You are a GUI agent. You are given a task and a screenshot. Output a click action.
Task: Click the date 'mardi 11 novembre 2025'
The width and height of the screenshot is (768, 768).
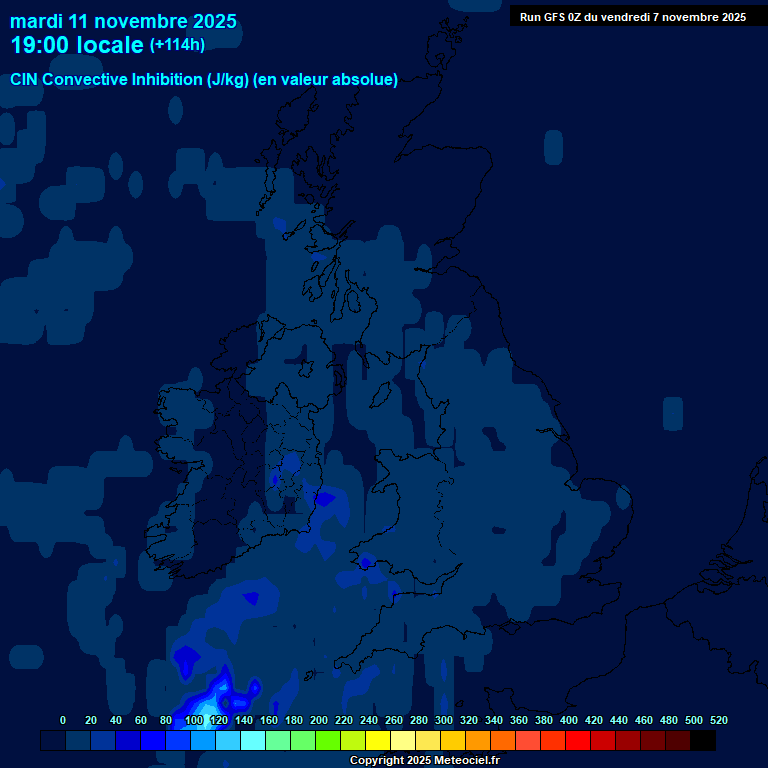click(x=123, y=21)
